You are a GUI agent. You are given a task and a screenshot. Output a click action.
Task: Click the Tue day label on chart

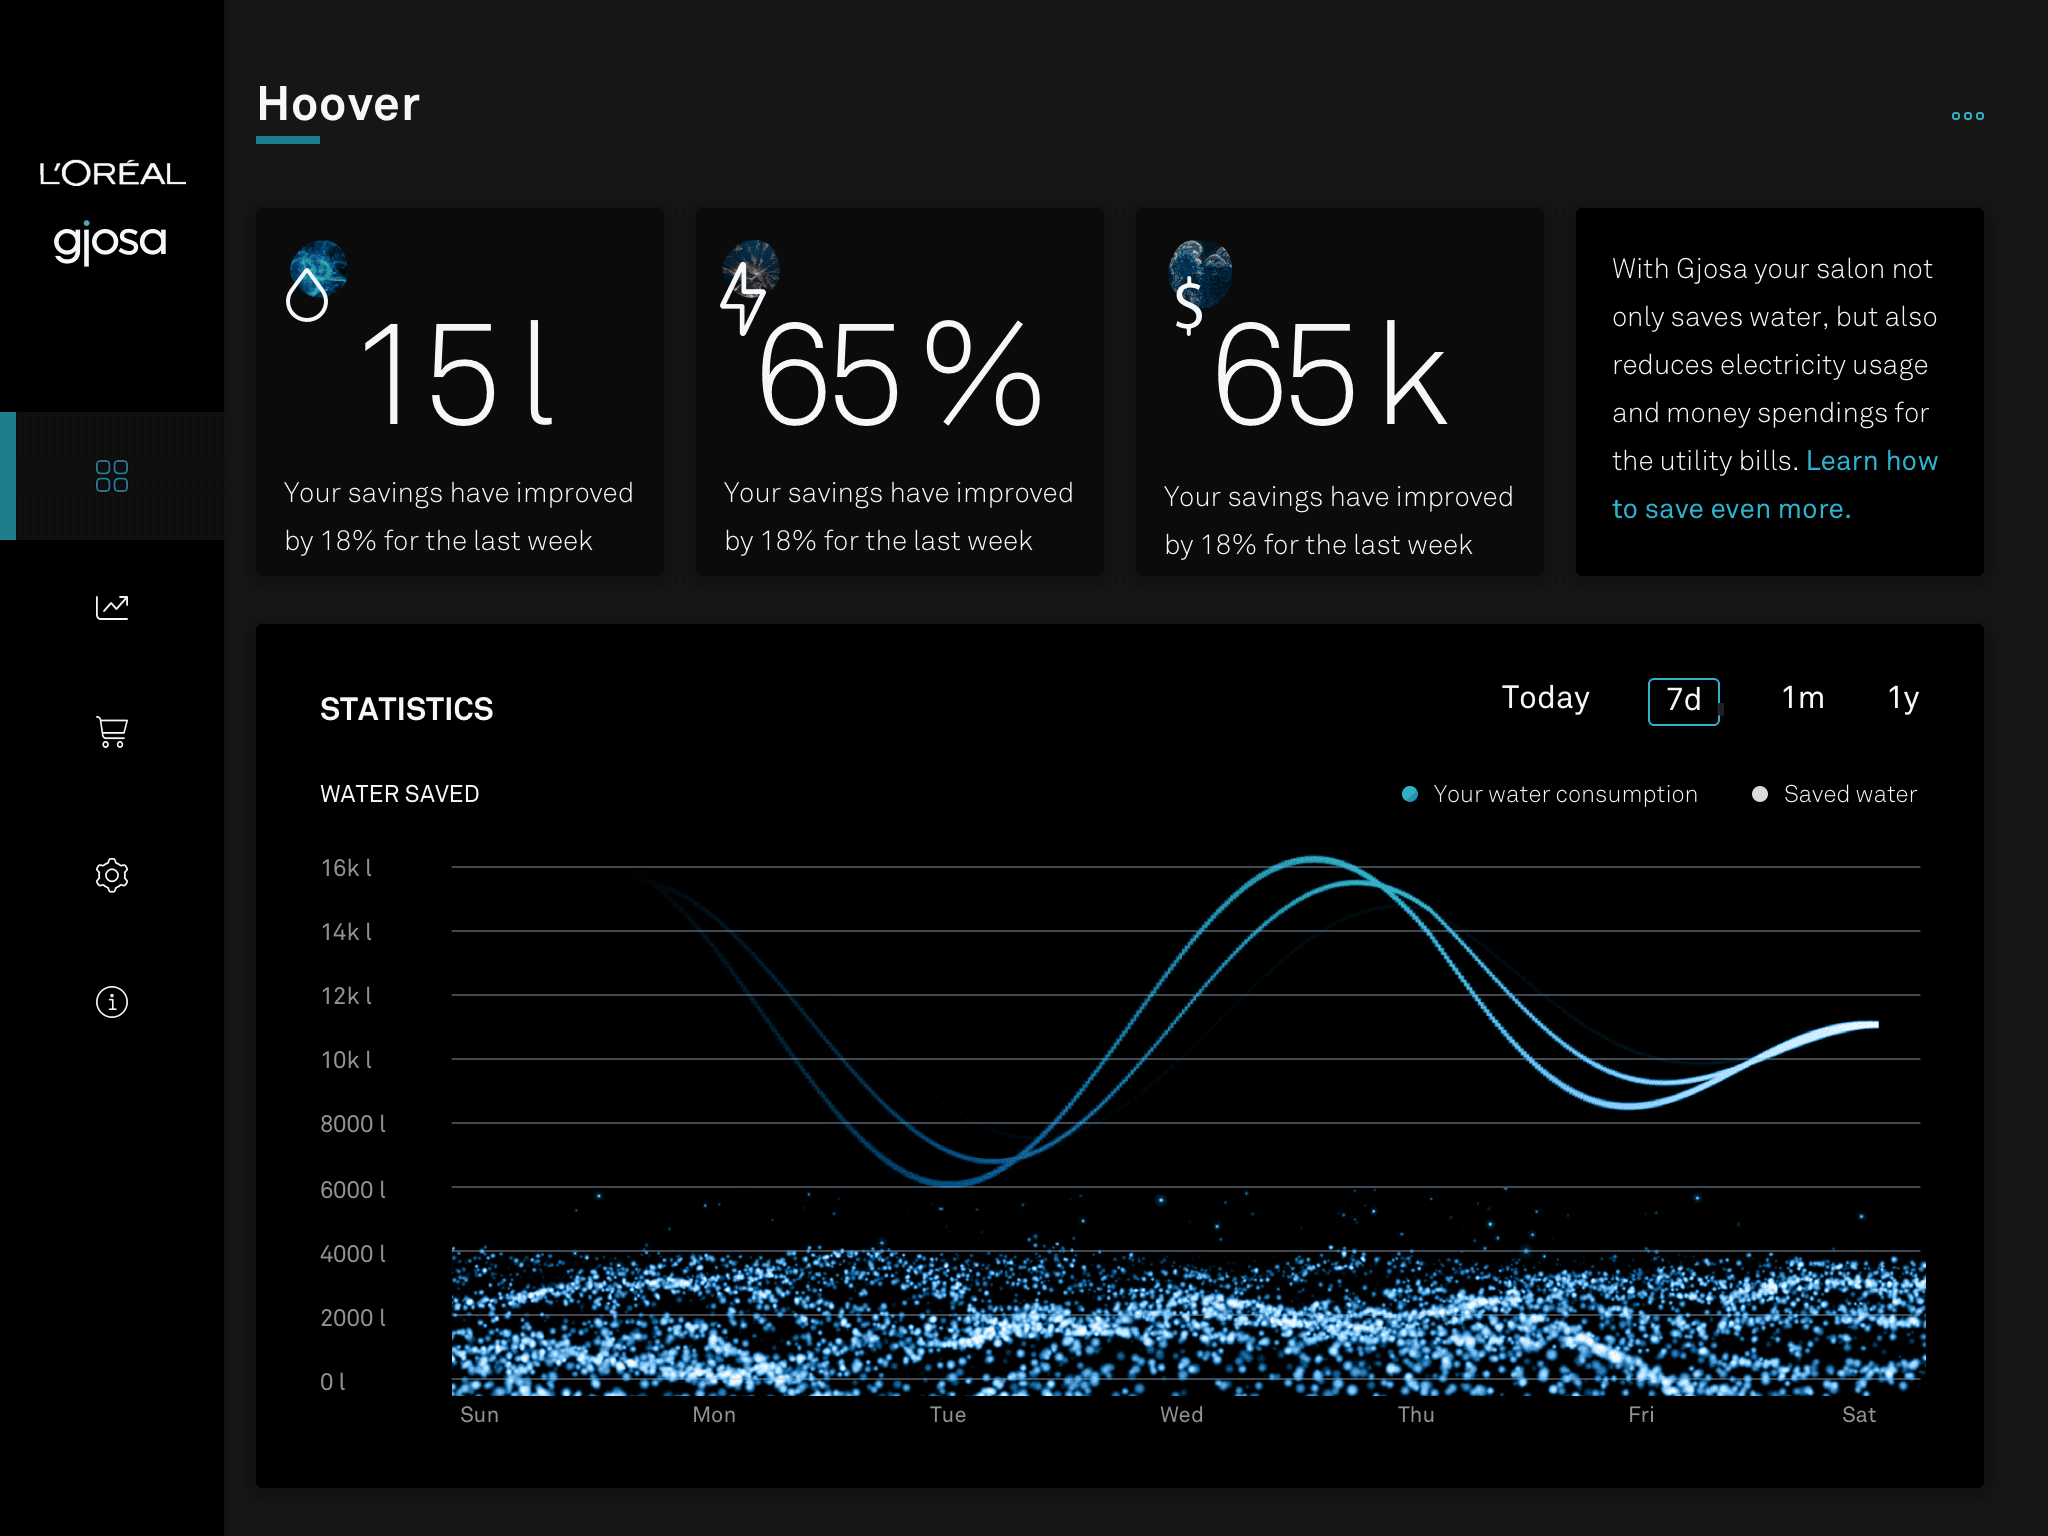coord(948,1415)
